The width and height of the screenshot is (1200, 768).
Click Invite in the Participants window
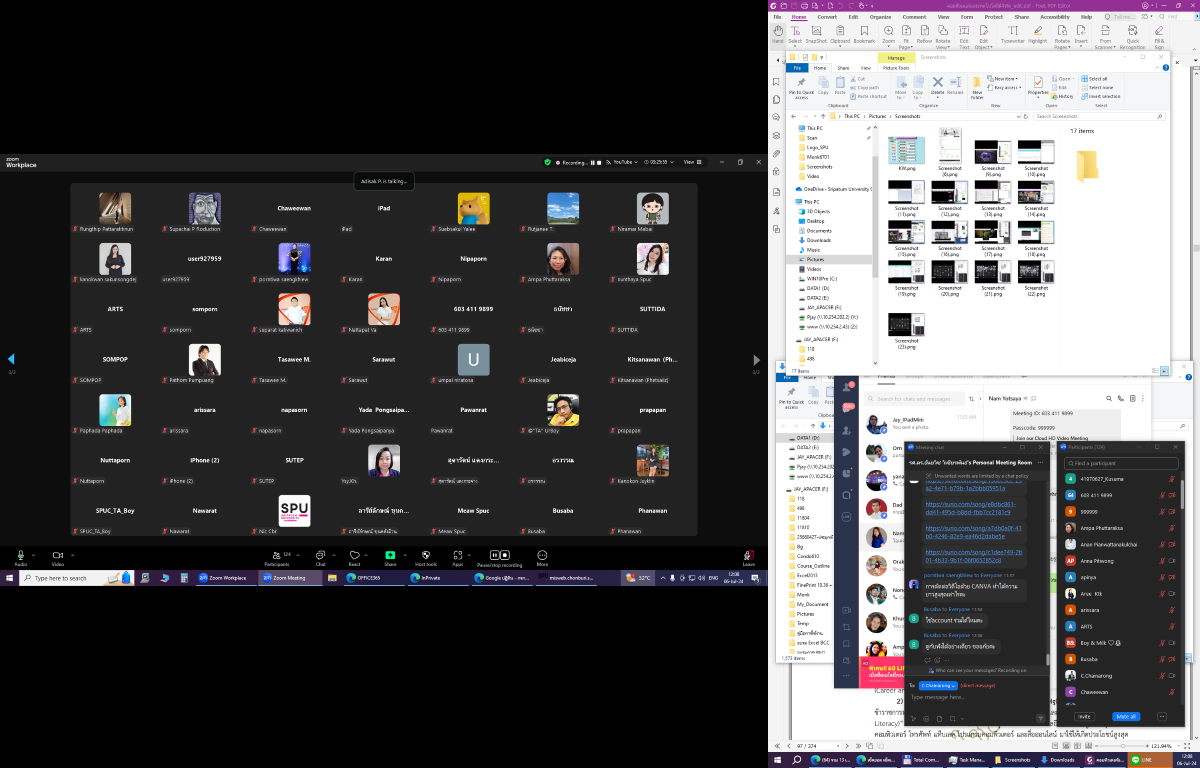pos(1083,716)
